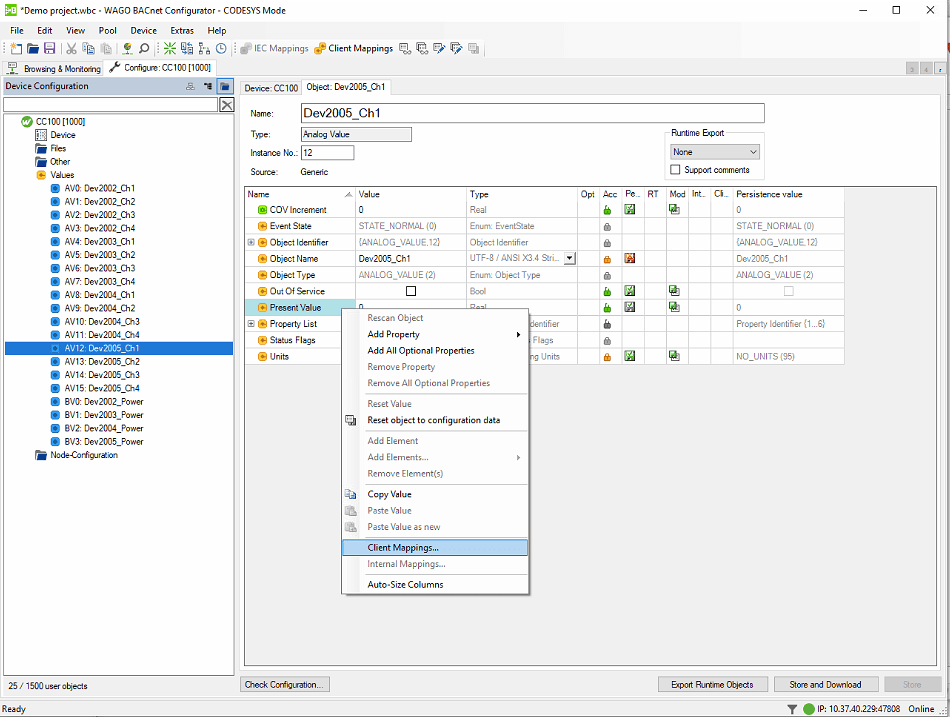Click the Mod icon in Units row

point(674,356)
